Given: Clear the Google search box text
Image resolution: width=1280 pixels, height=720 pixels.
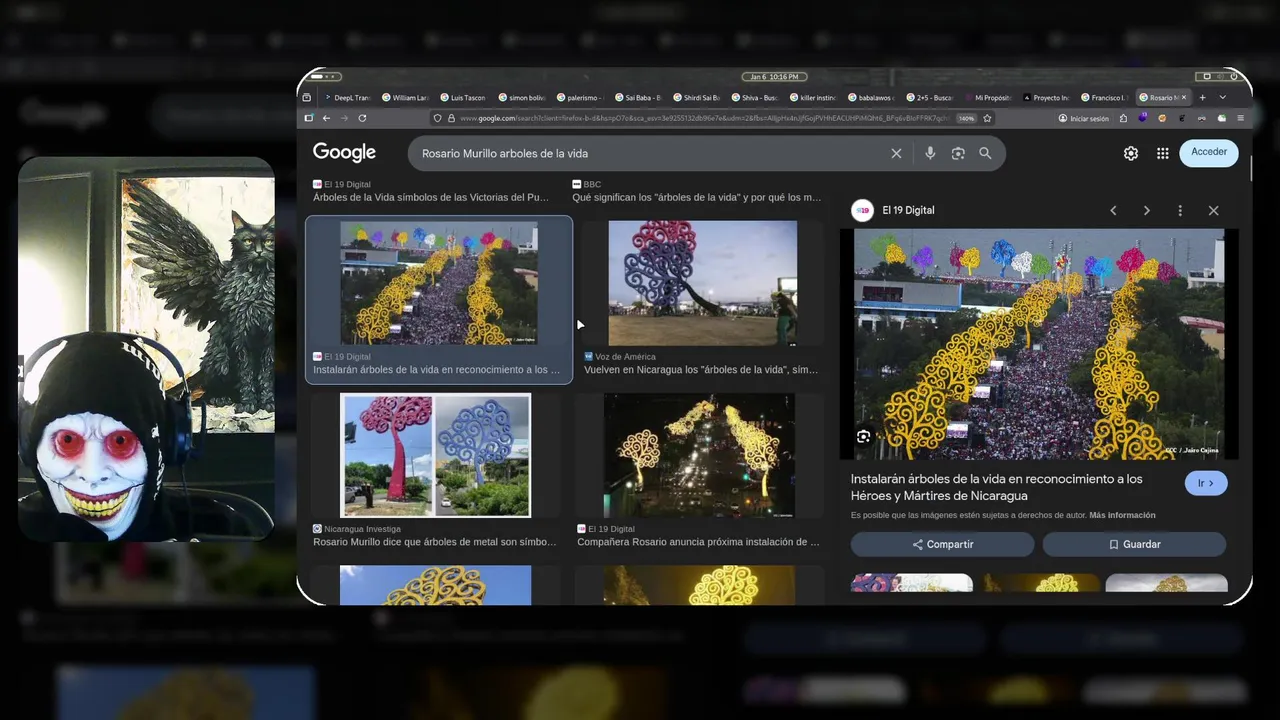Looking at the screenshot, I should pyautogui.click(x=896, y=153).
